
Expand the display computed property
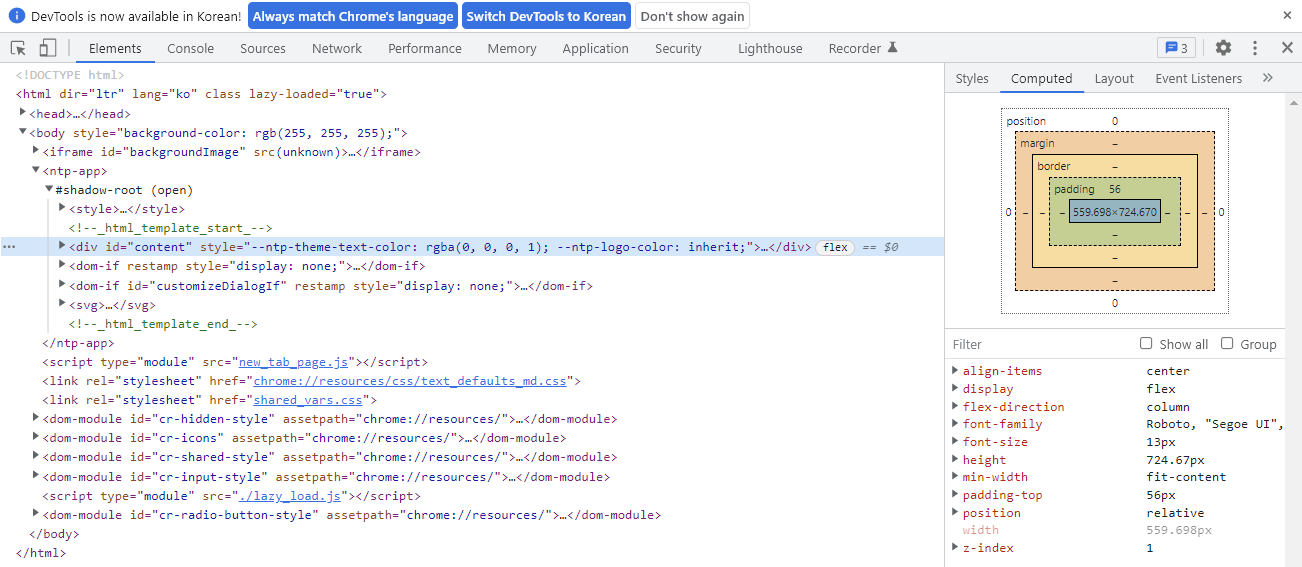954,388
